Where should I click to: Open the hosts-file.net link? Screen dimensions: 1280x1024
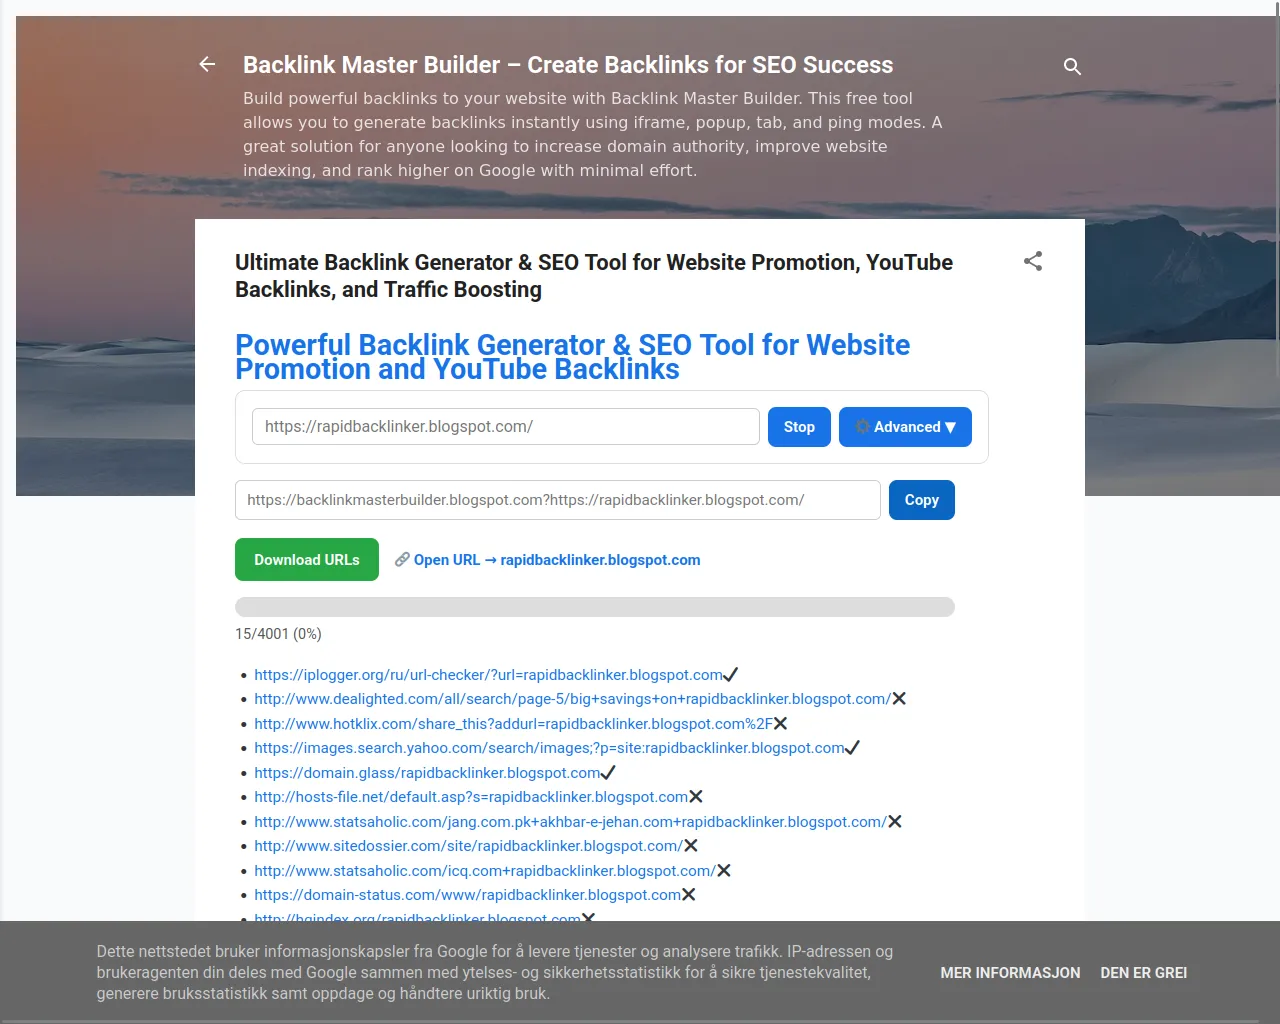click(471, 797)
